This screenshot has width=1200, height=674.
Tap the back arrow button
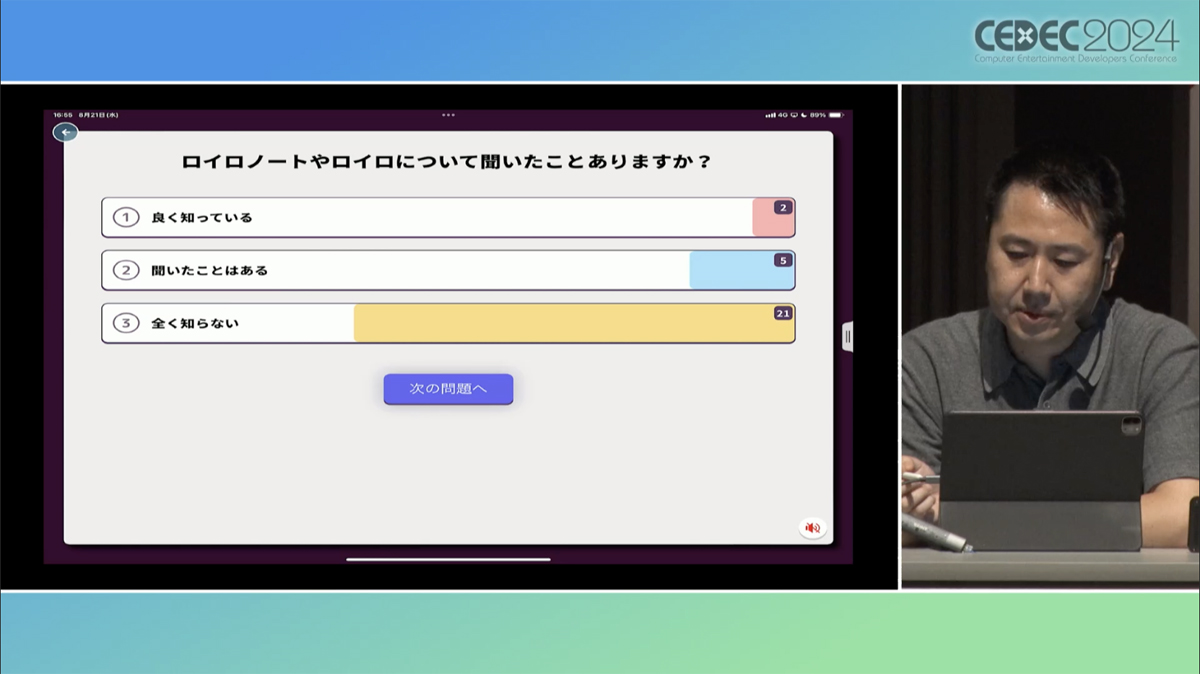65,132
